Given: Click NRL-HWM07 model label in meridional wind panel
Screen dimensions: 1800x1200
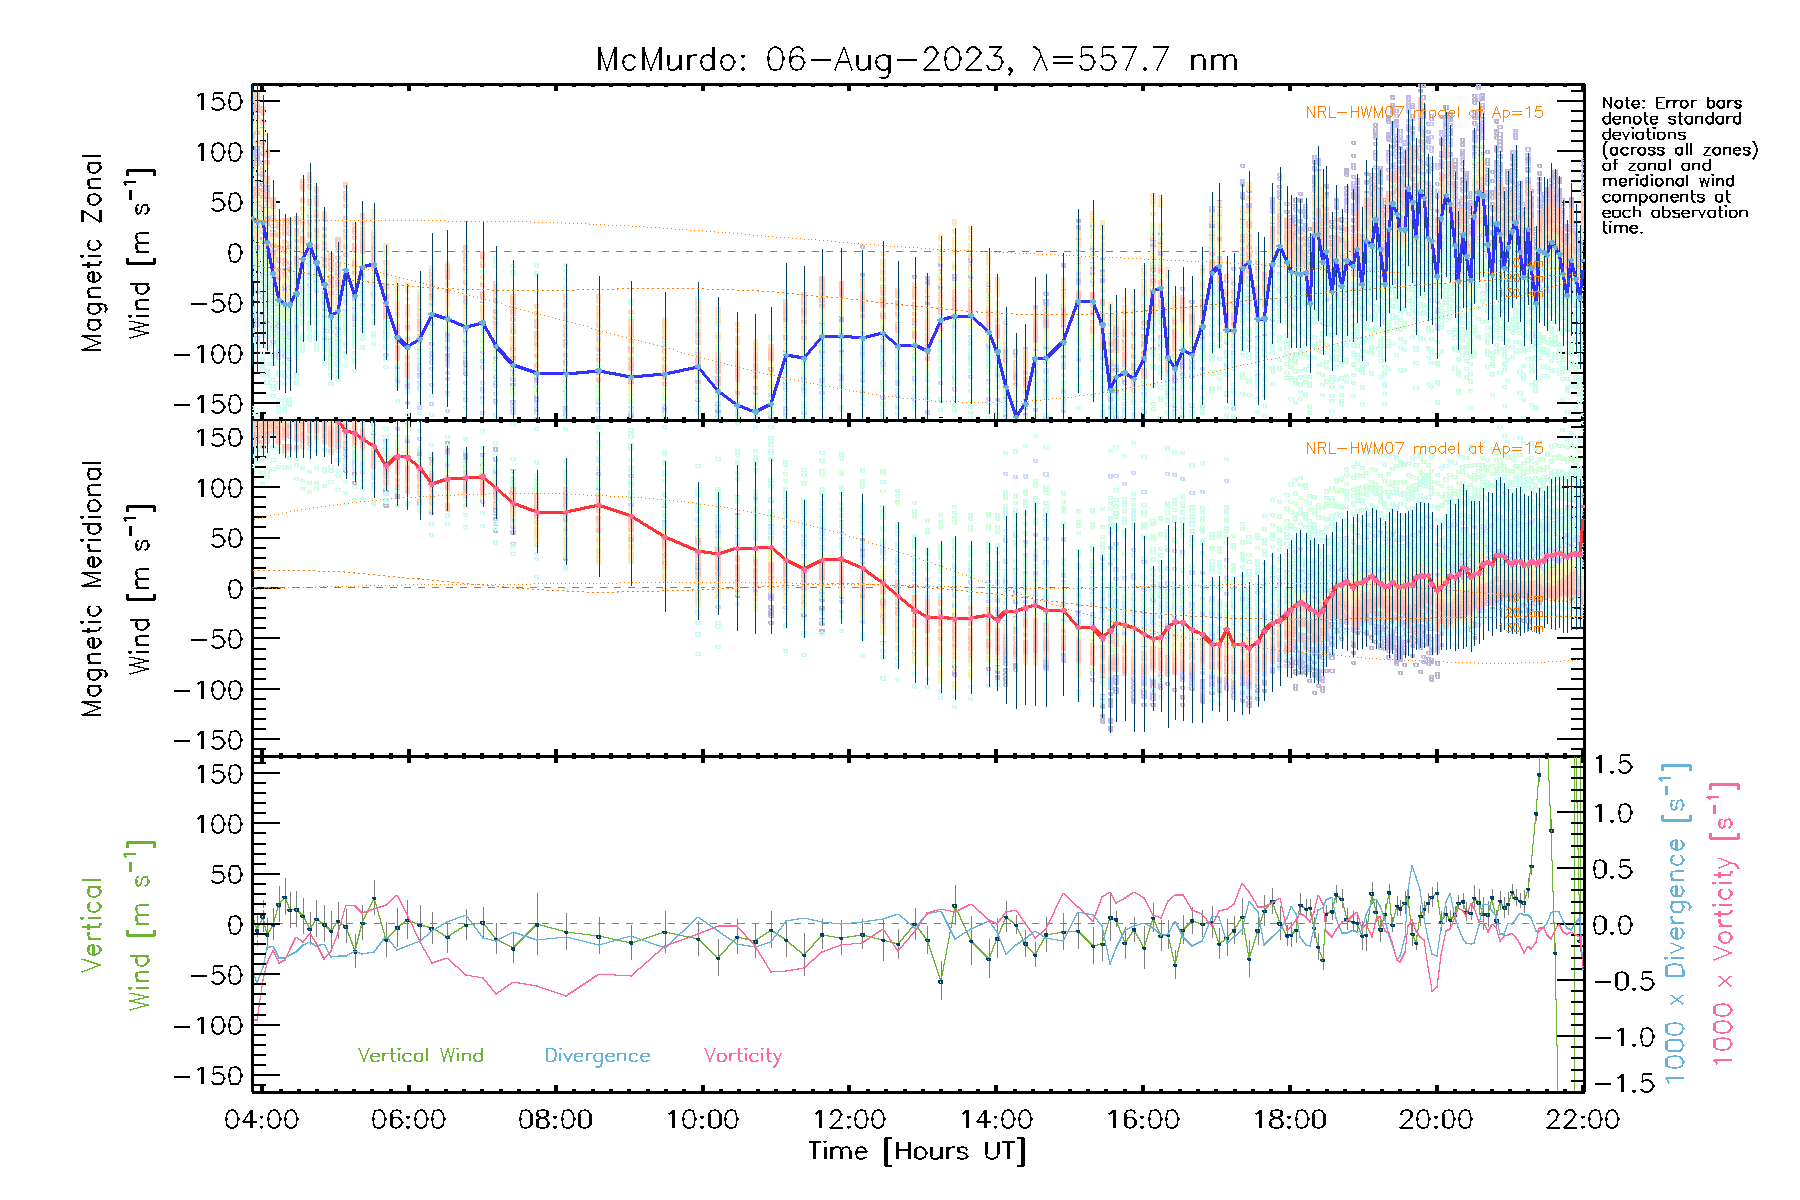Looking at the screenshot, I should point(1424,449).
